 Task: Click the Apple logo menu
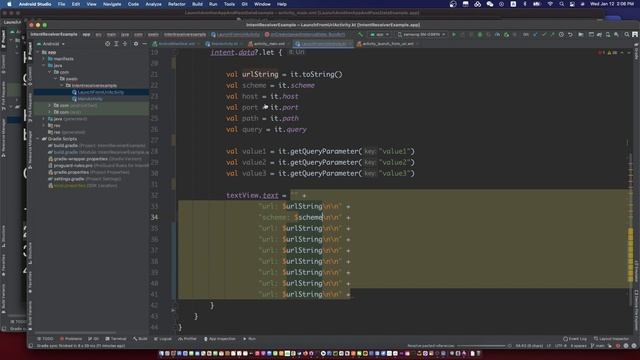click(9, 4)
